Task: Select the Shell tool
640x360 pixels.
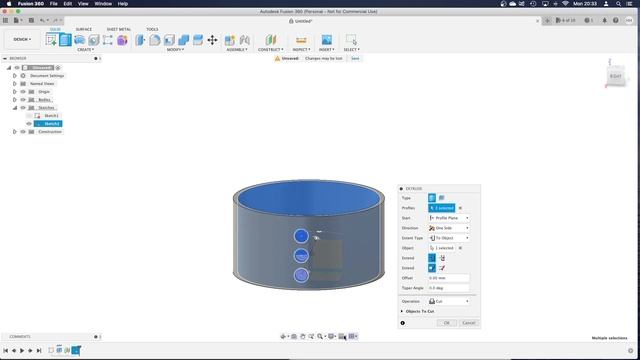Action: click(x=169, y=40)
